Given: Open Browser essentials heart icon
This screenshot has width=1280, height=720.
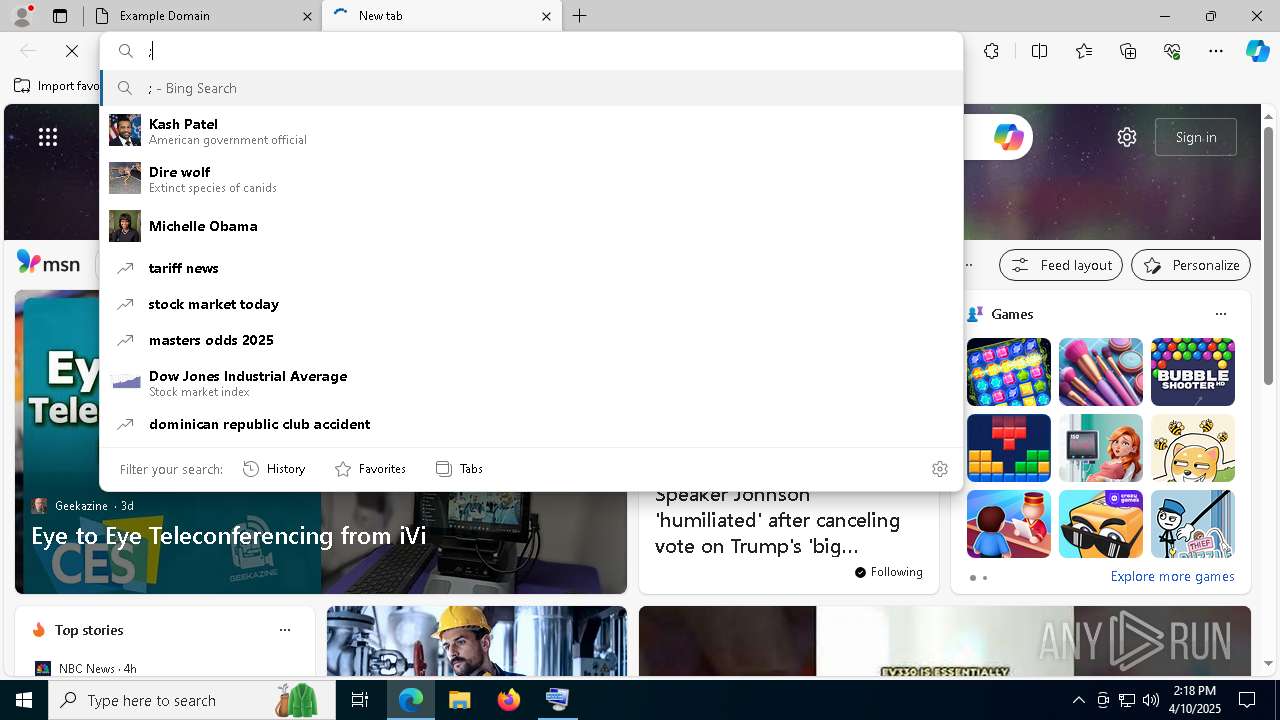Looking at the screenshot, I should point(1173,51).
